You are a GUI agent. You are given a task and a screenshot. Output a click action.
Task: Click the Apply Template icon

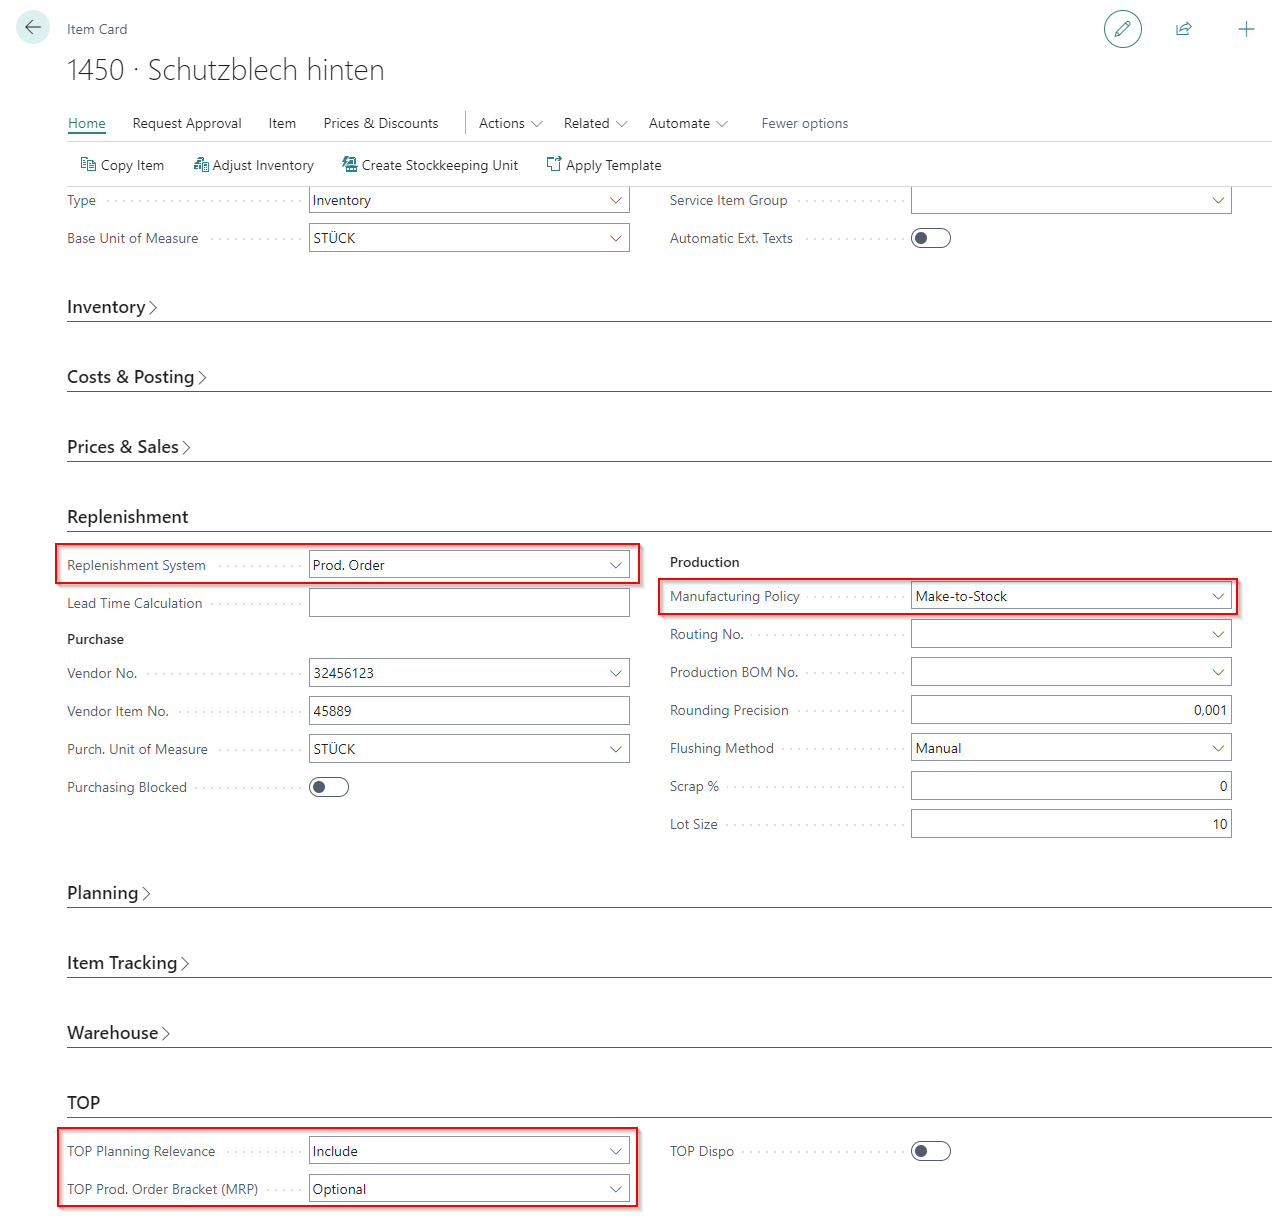(554, 165)
